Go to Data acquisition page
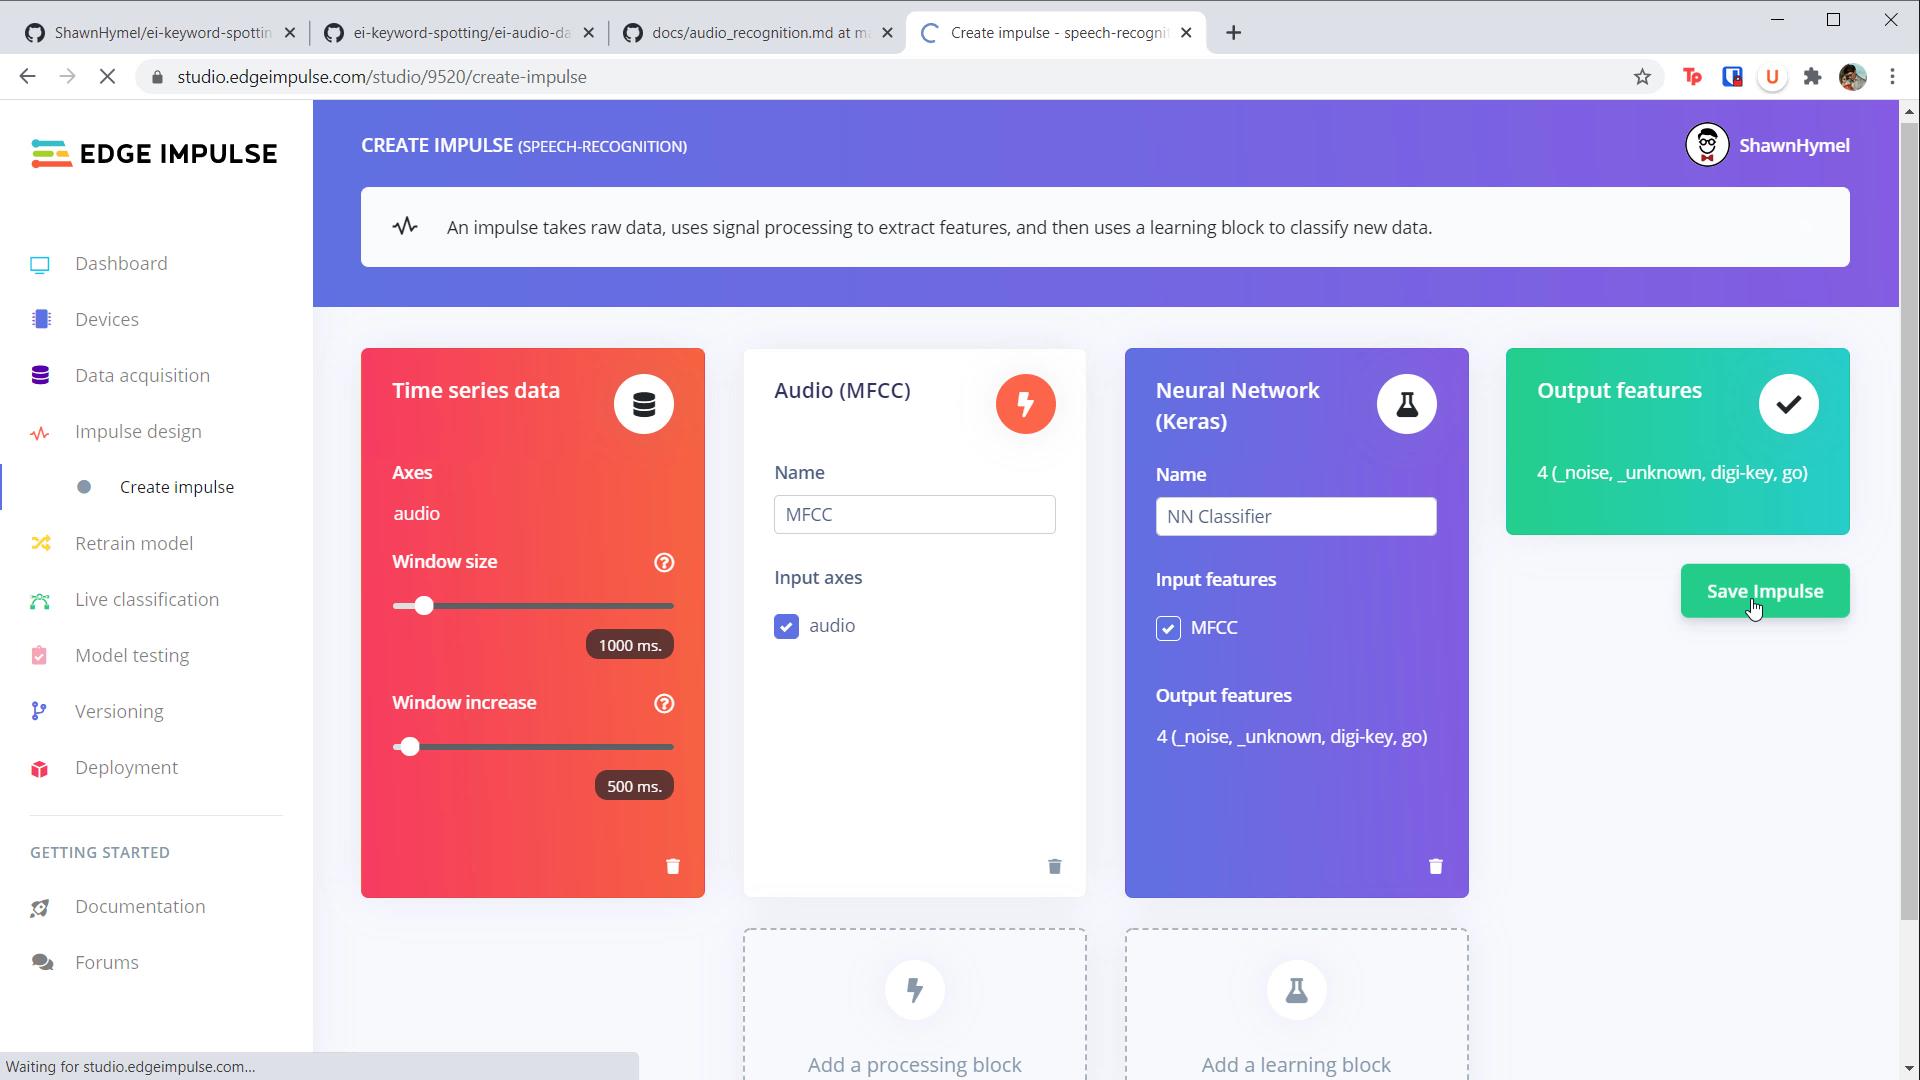The image size is (1920, 1080). point(142,376)
